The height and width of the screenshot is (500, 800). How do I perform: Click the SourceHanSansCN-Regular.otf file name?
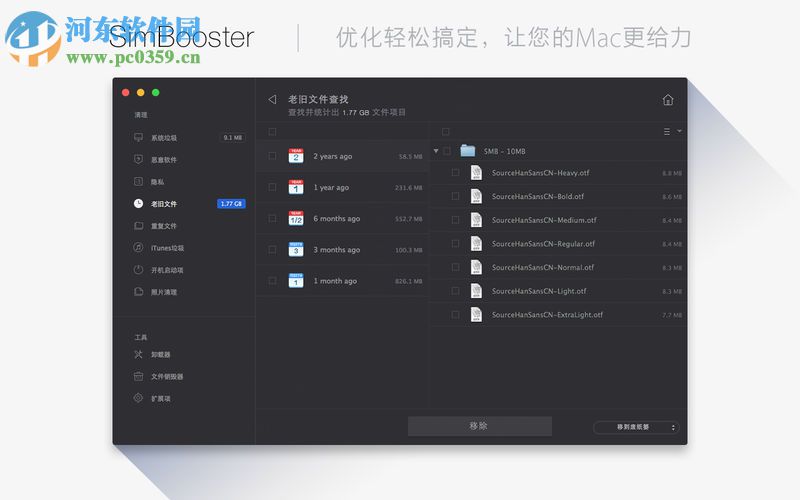point(543,244)
